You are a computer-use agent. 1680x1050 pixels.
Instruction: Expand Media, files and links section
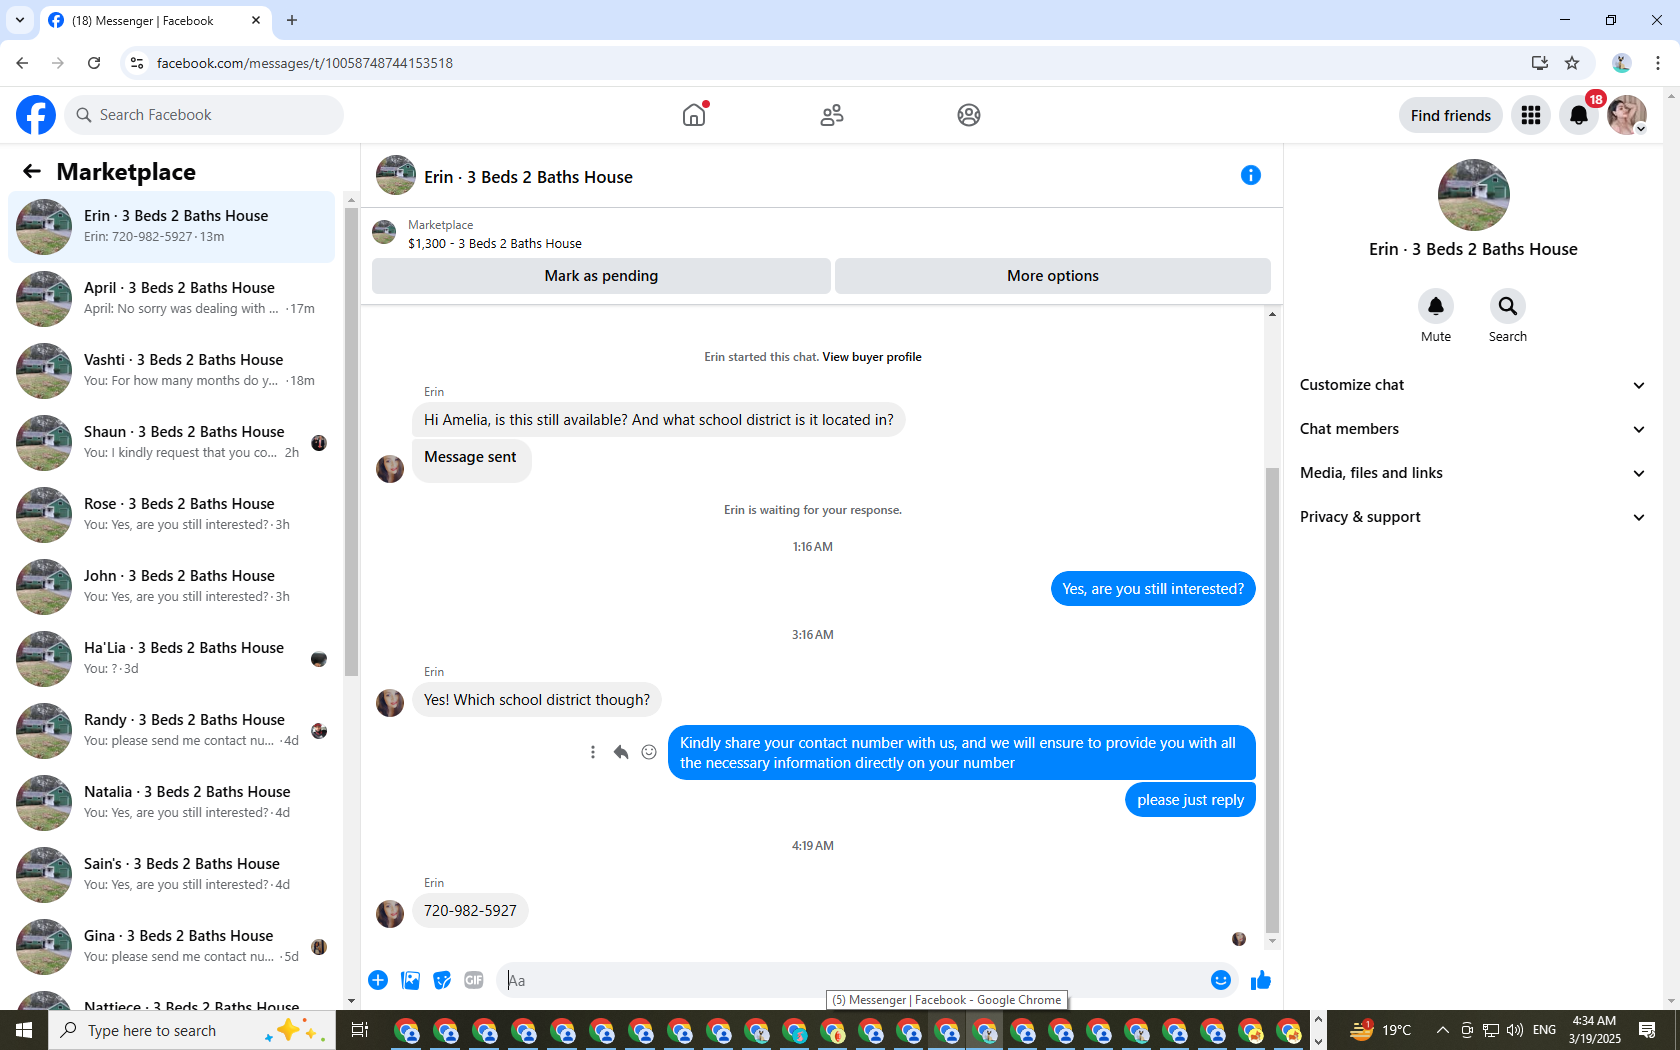coord(1472,473)
